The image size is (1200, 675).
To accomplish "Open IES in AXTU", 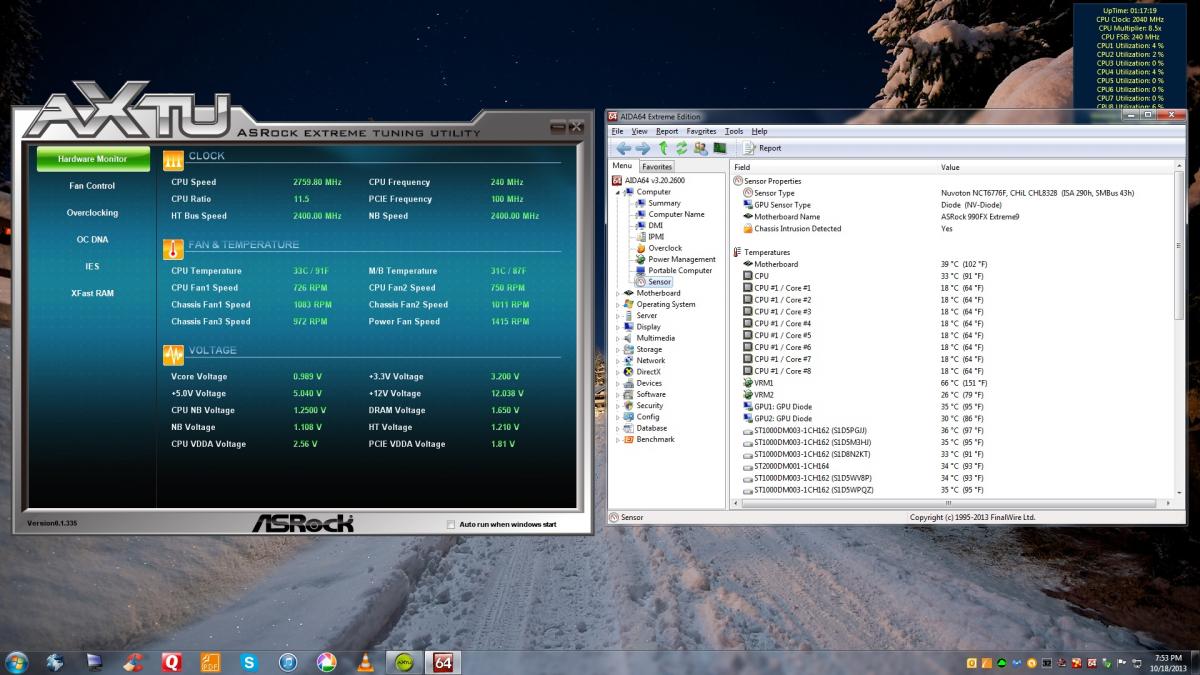I will (93, 267).
